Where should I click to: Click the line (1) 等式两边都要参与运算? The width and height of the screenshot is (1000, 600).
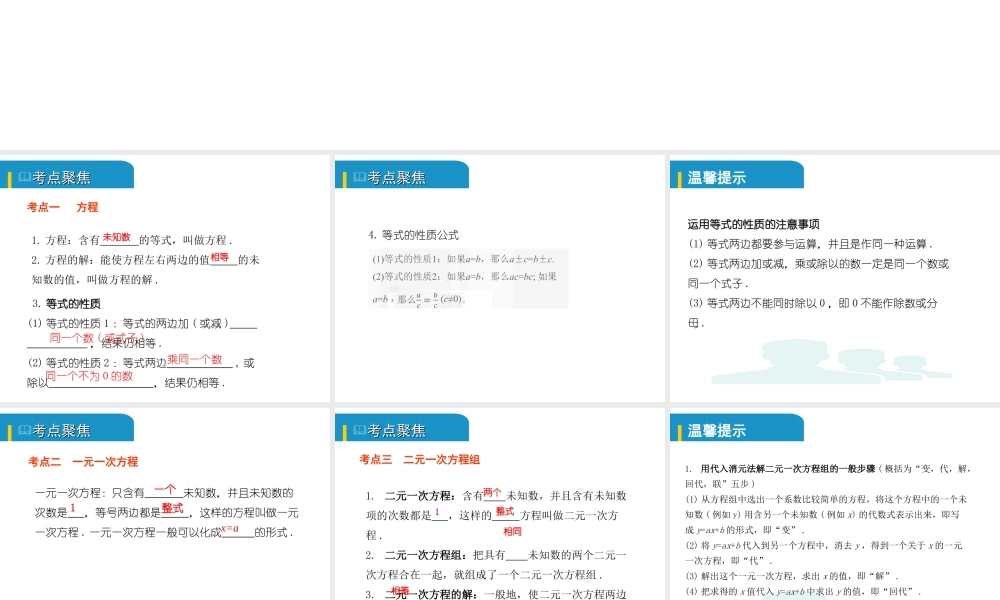(x=810, y=244)
